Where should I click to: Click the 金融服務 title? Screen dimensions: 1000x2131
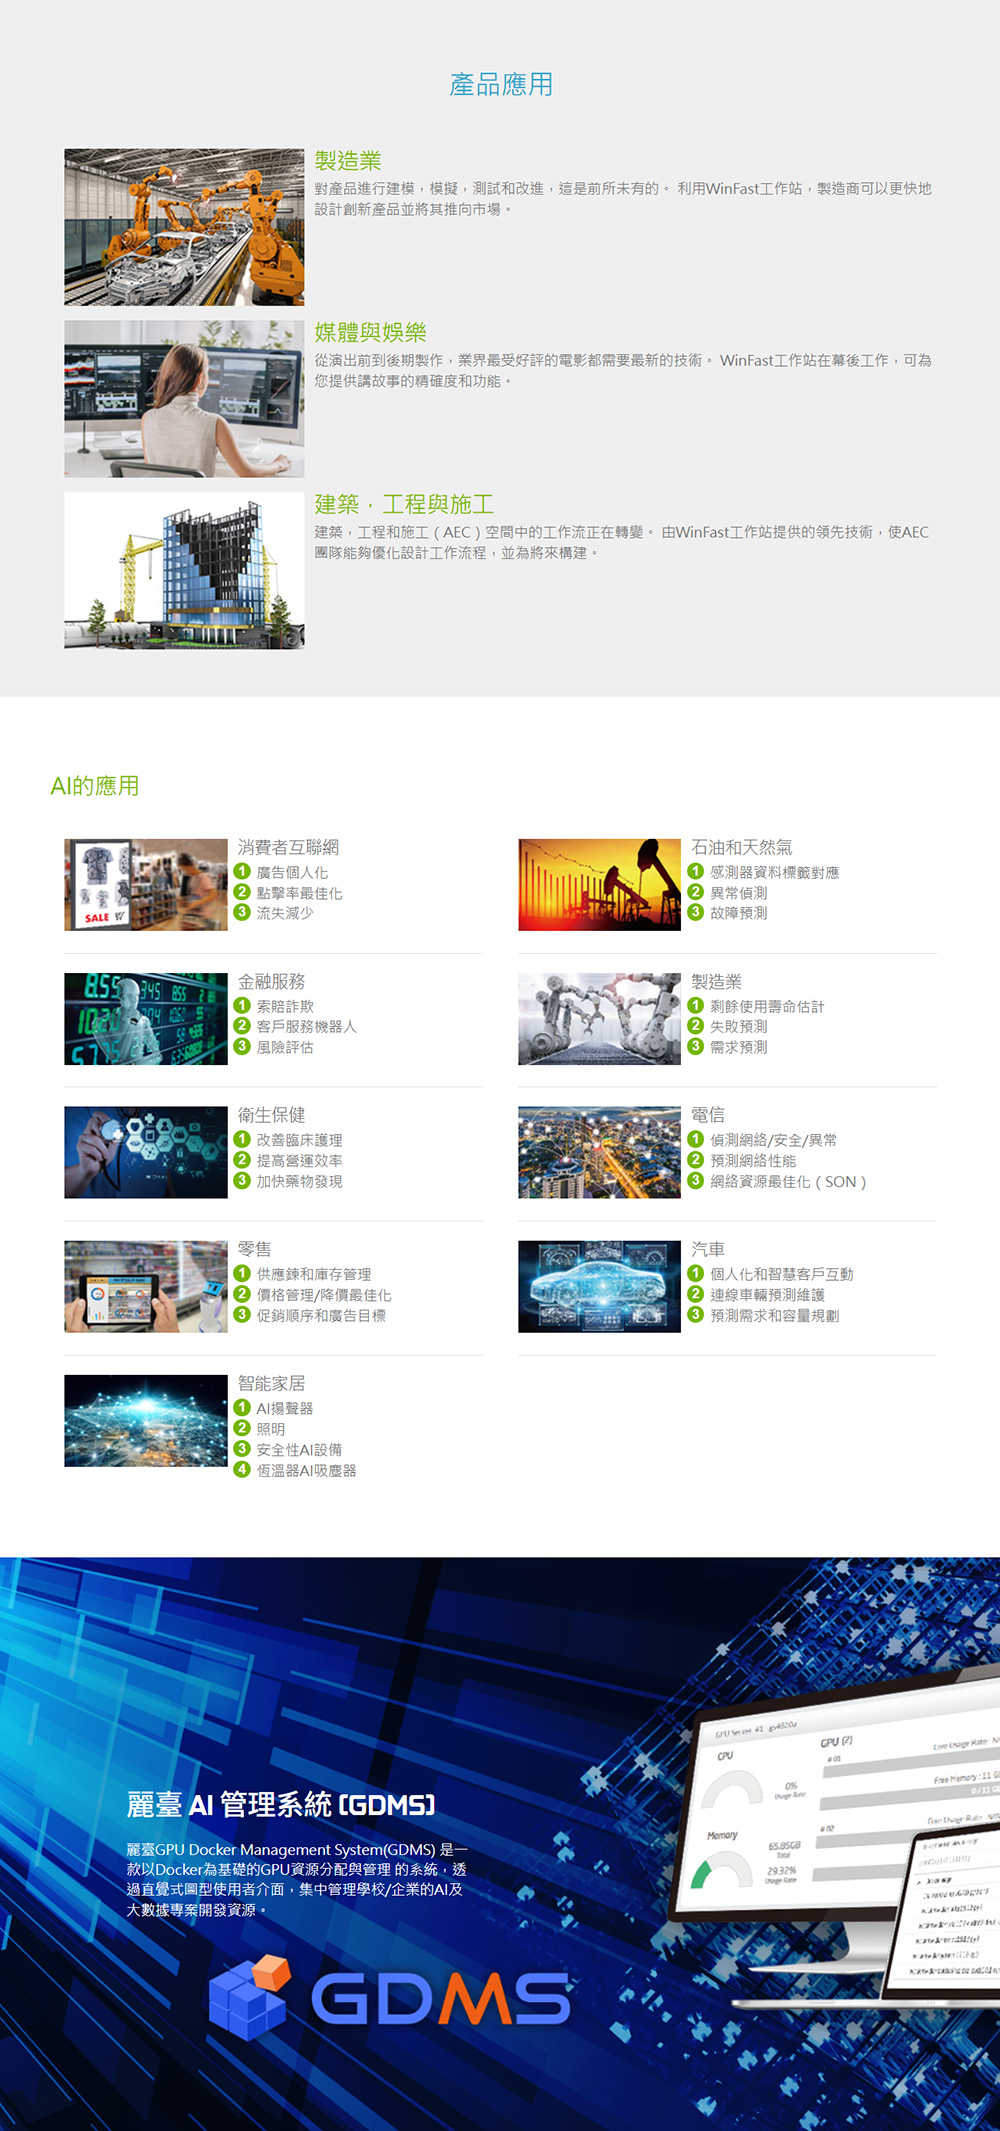(271, 981)
